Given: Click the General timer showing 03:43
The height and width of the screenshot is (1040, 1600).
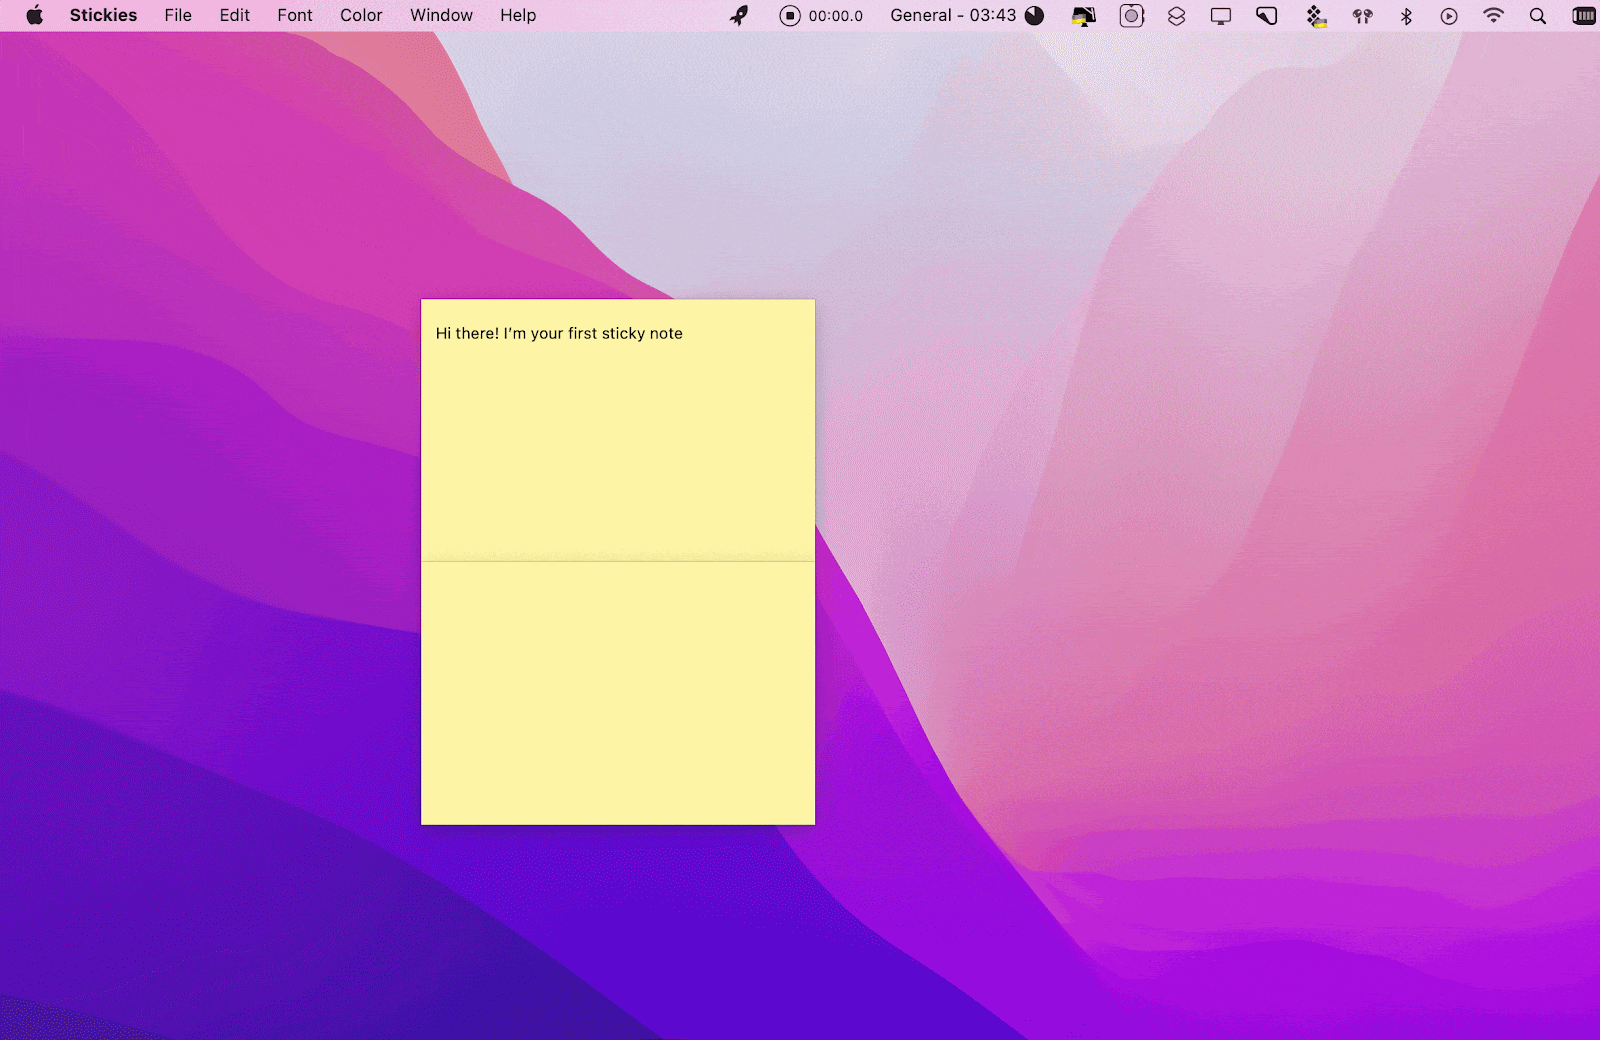Looking at the screenshot, I should [950, 15].
